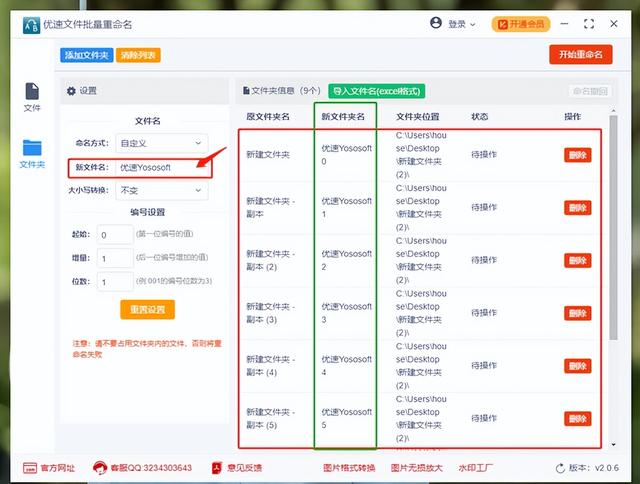Open the 水印工厂 watermark factory link
The width and height of the screenshot is (640, 484).
[x=476, y=468]
